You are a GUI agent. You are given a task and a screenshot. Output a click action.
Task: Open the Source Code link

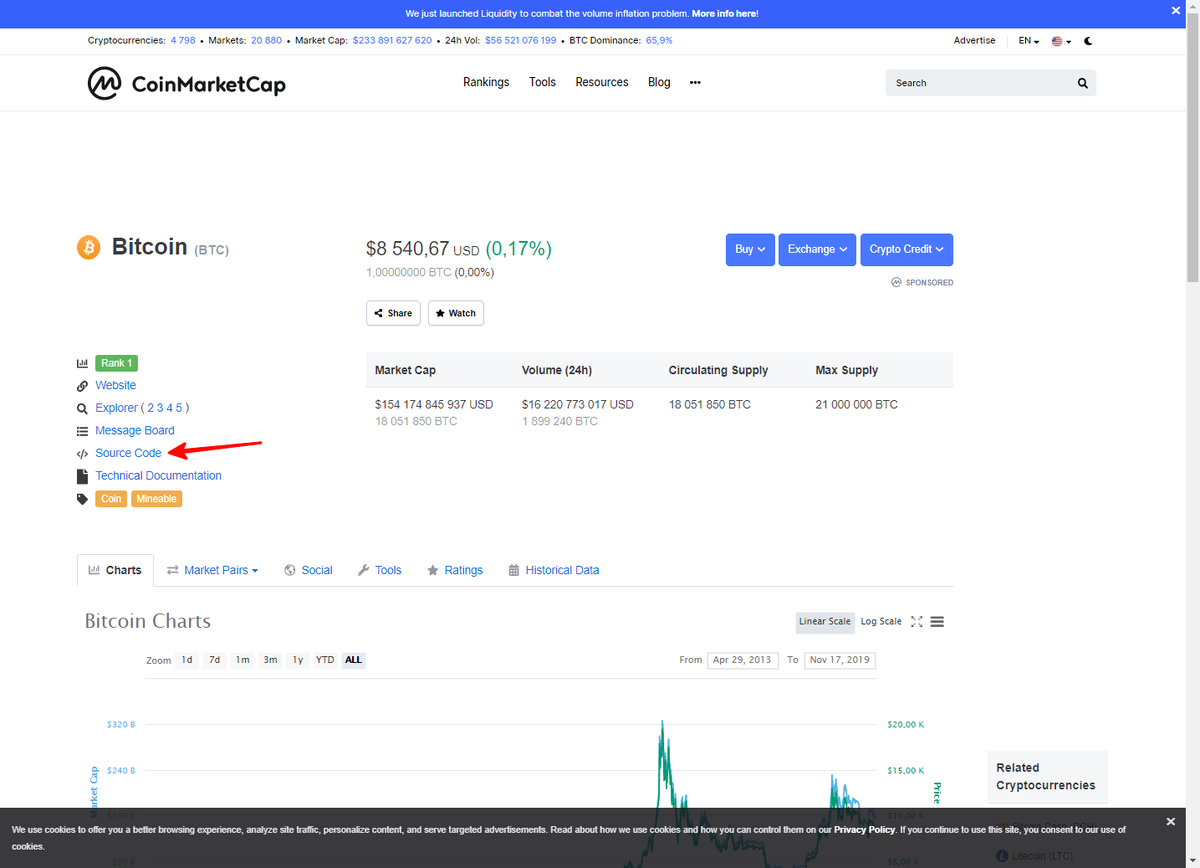(128, 454)
